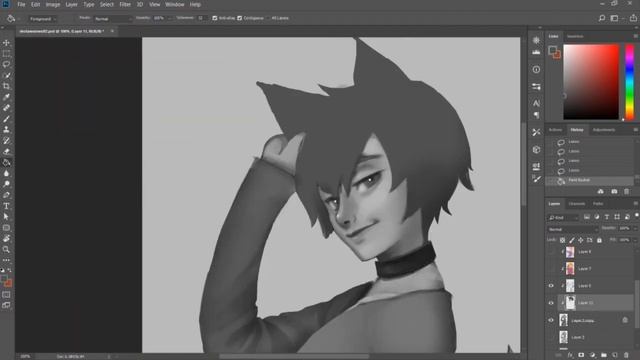Show Layer 8 visibility box

click(x=551, y=252)
